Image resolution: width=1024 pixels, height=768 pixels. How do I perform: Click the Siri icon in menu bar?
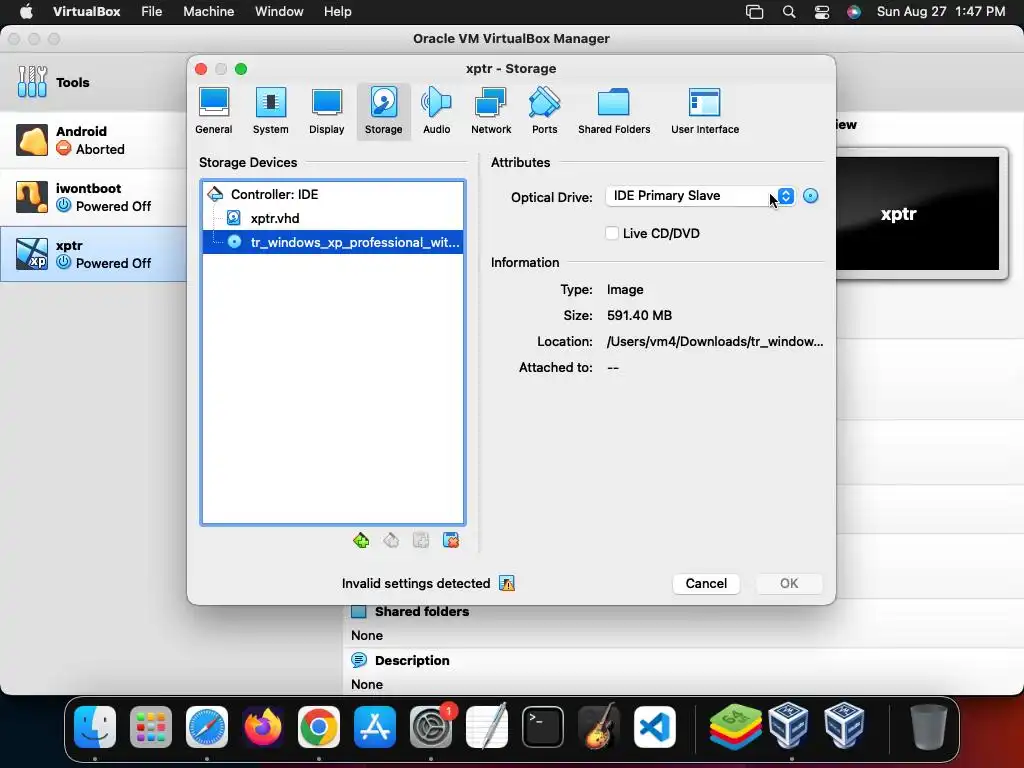[x=854, y=12]
